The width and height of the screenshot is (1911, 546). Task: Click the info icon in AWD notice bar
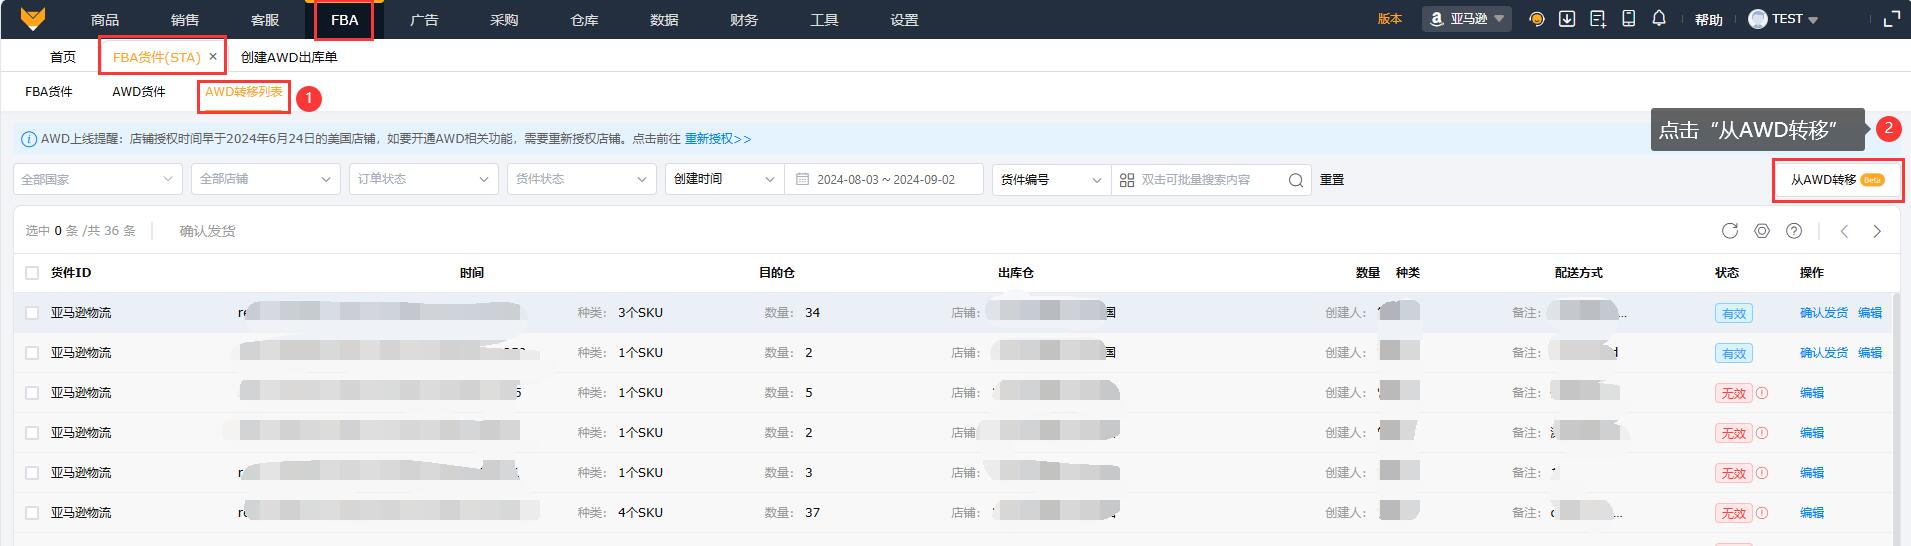(29, 139)
